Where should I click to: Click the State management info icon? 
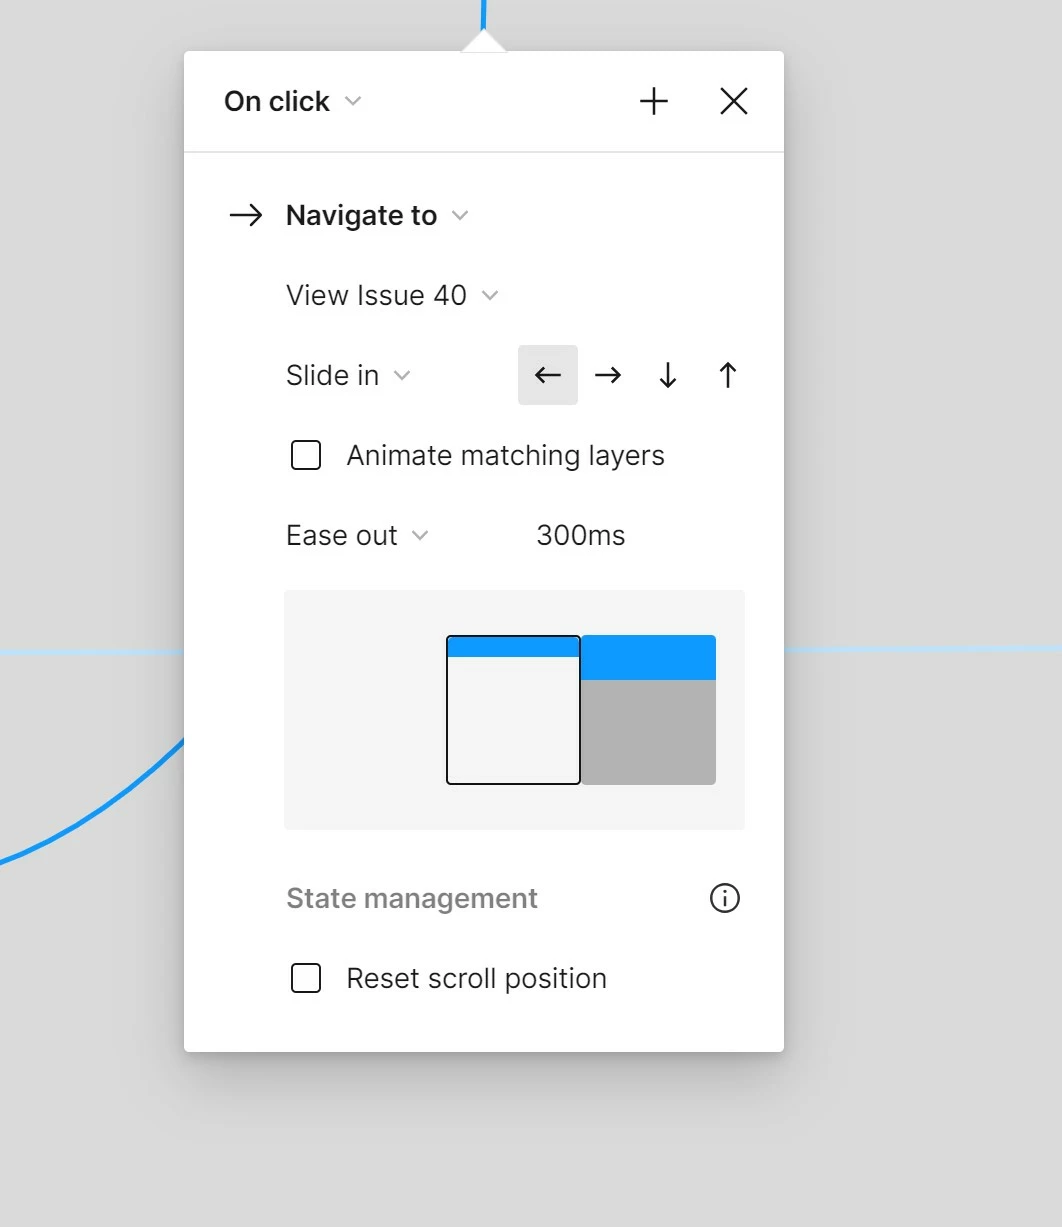724,898
